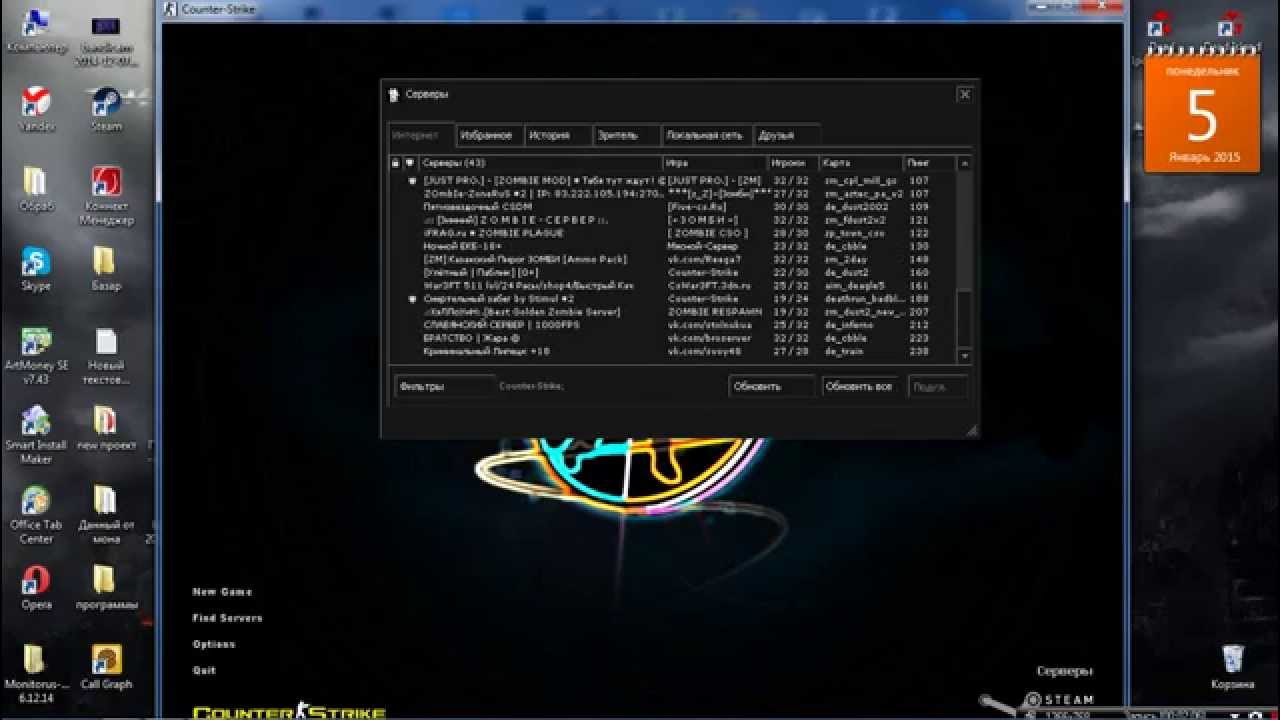
Task: Open the Базар folder icon
Action: (x=107, y=268)
